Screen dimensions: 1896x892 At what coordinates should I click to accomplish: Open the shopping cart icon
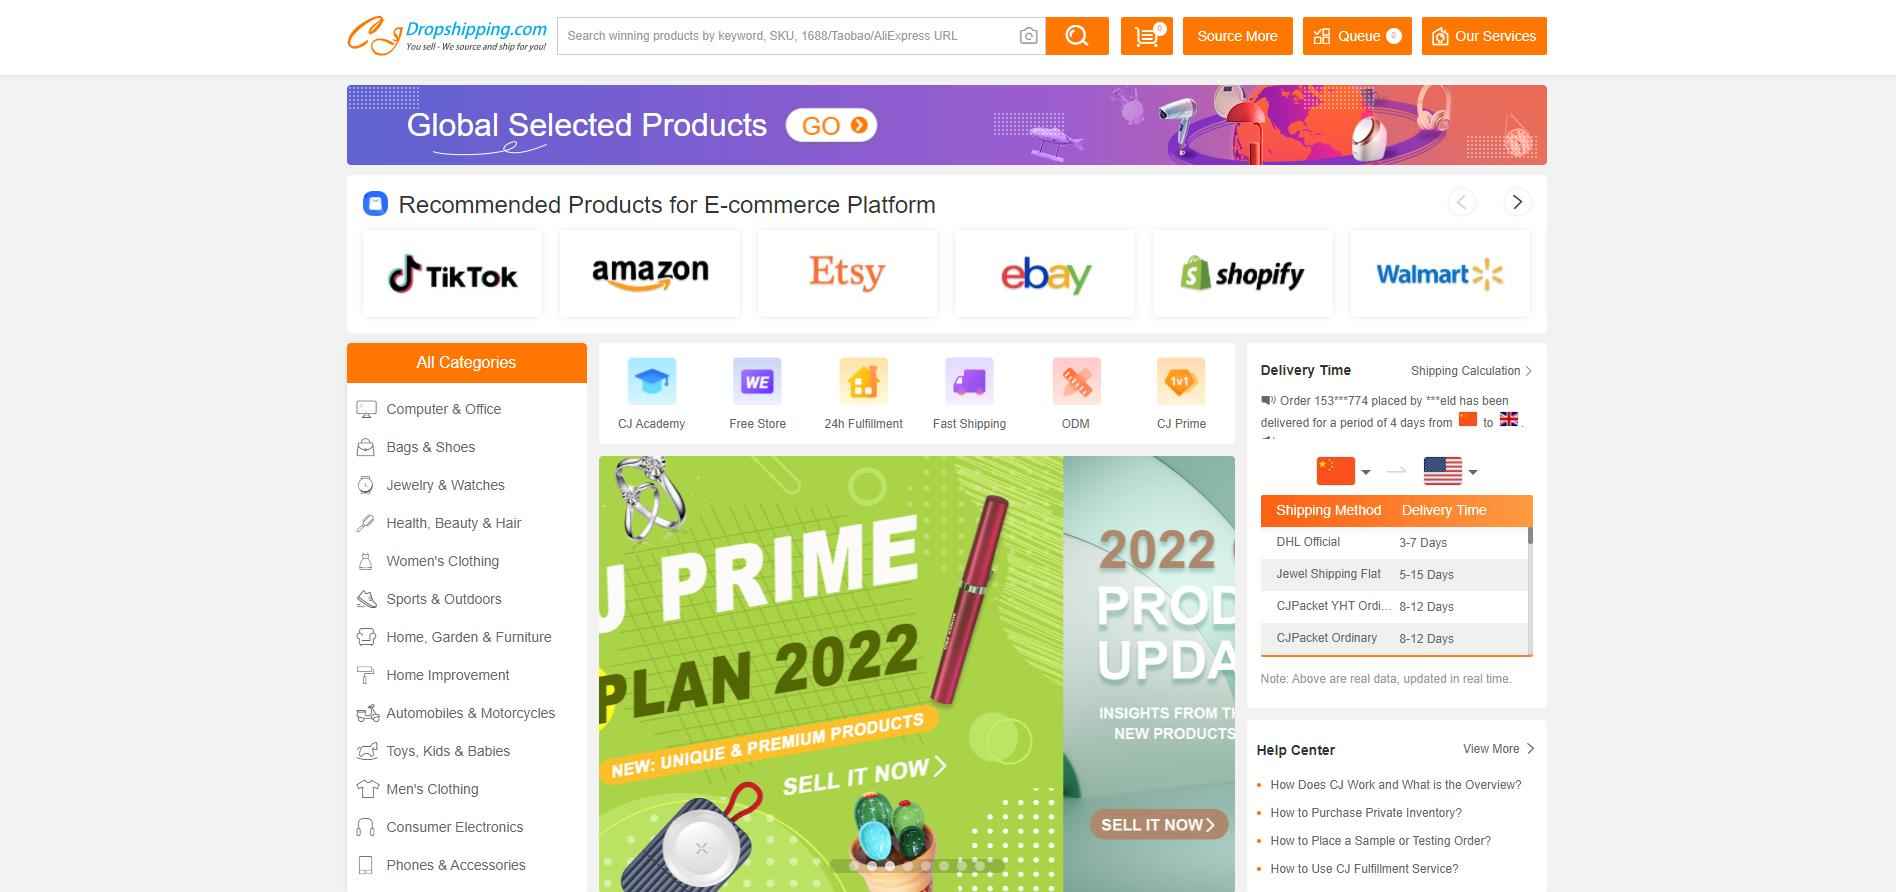tap(1147, 36)
